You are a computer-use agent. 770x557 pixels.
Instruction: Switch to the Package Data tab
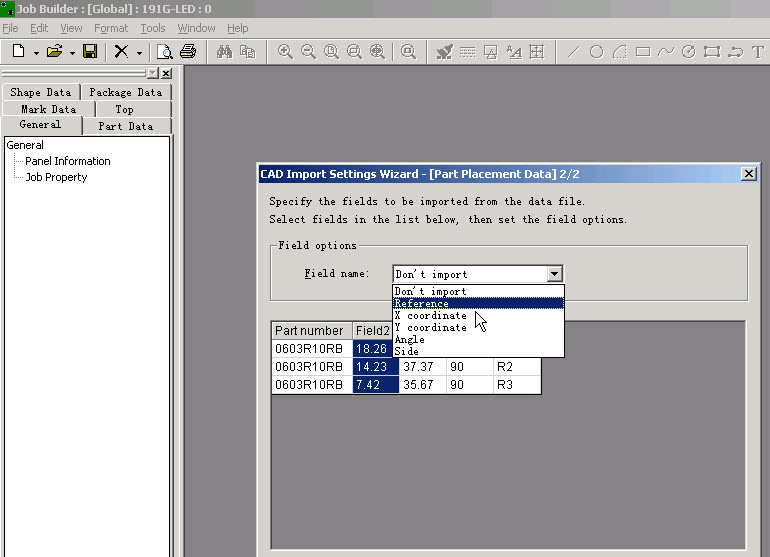point(126,92)
